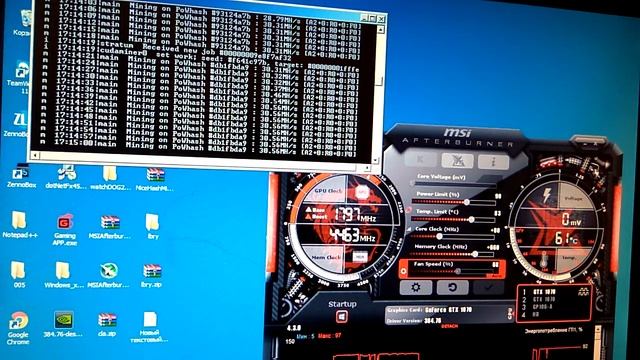Adjust the Memory Clock slider handle

(x=475, y=254)
